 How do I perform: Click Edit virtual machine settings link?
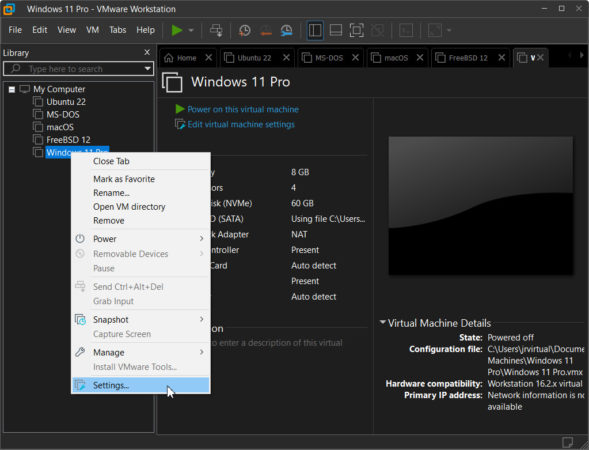(x=241, y=124)
